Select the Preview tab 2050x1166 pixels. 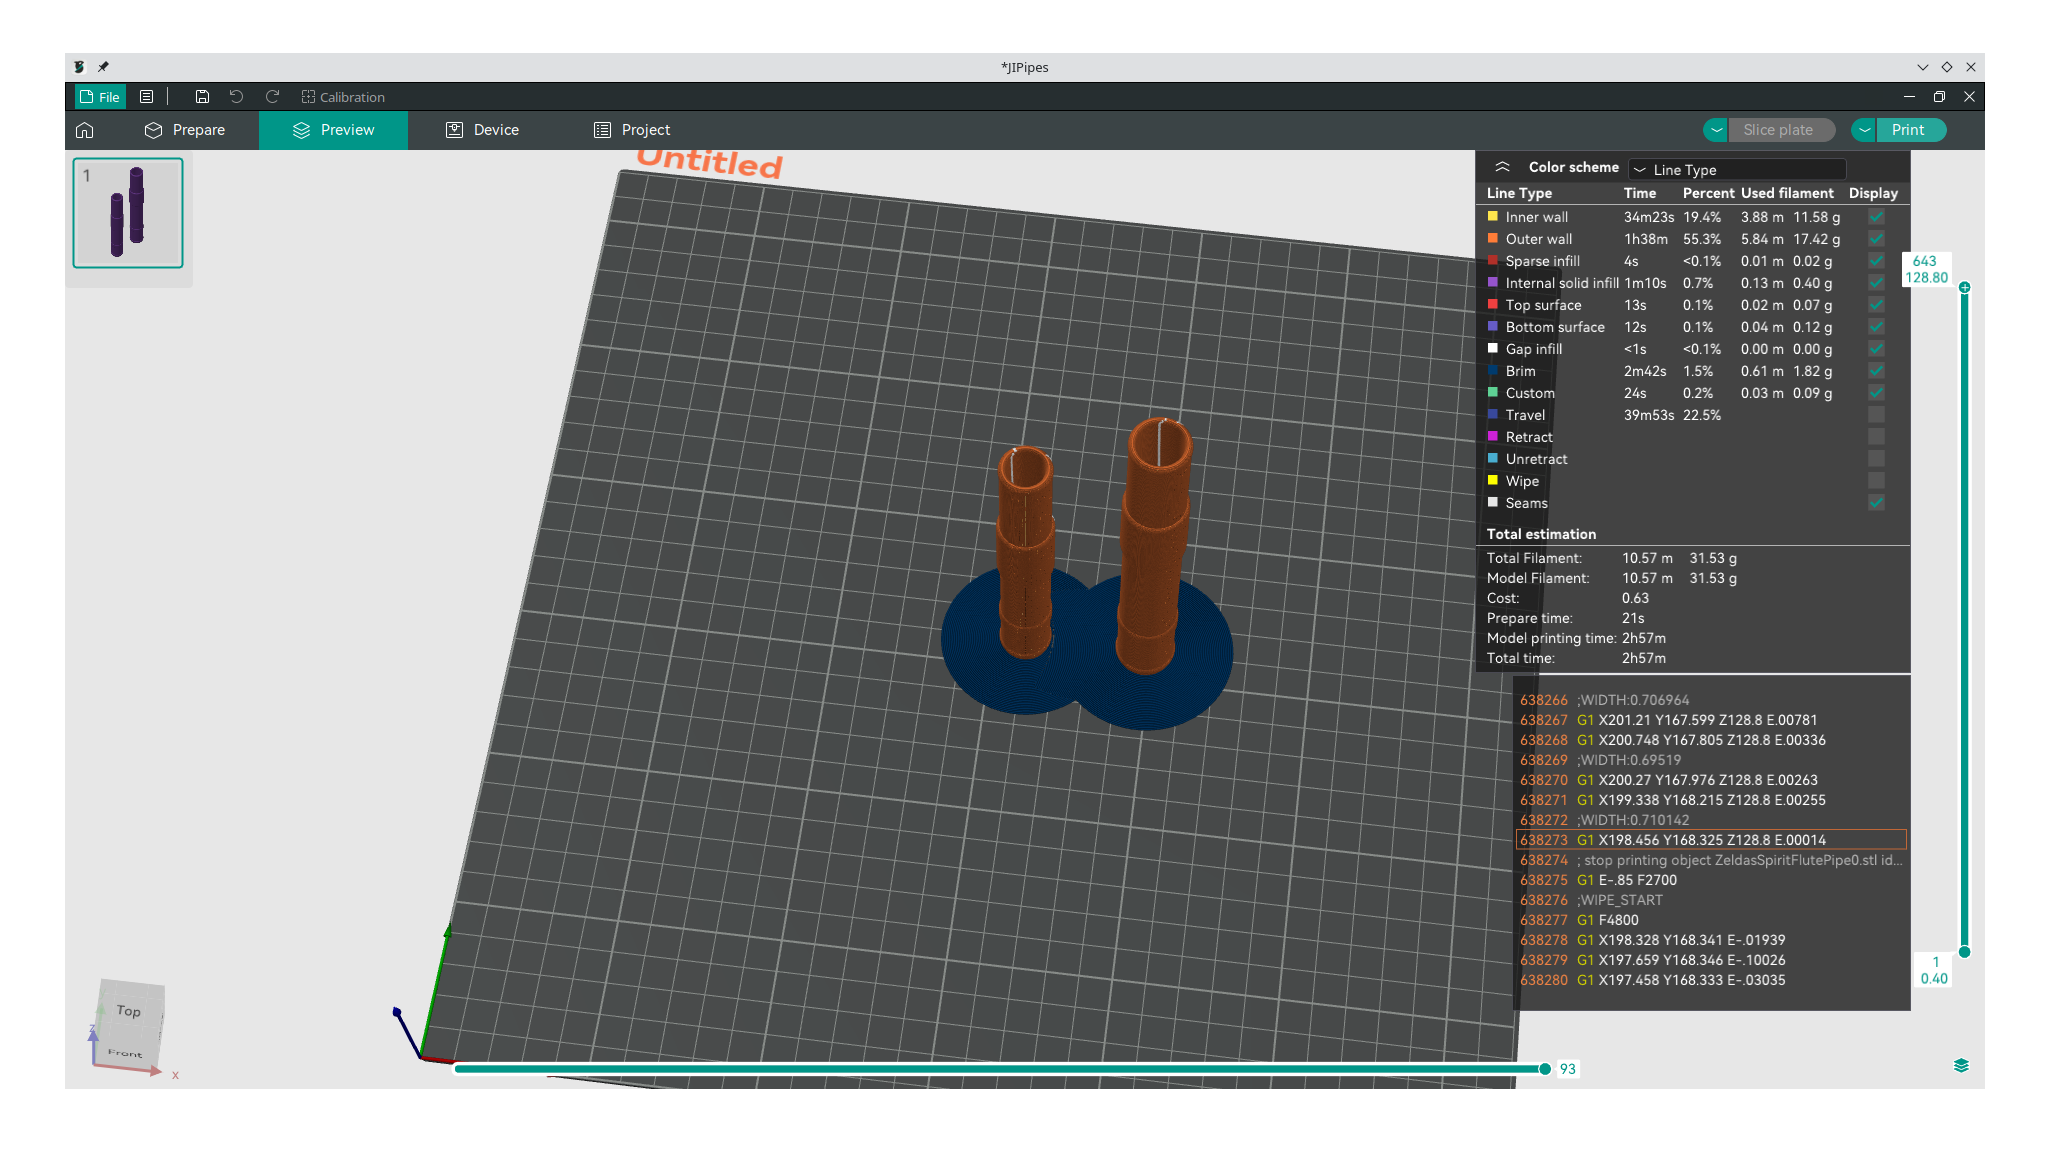click(x=333, y=130)
